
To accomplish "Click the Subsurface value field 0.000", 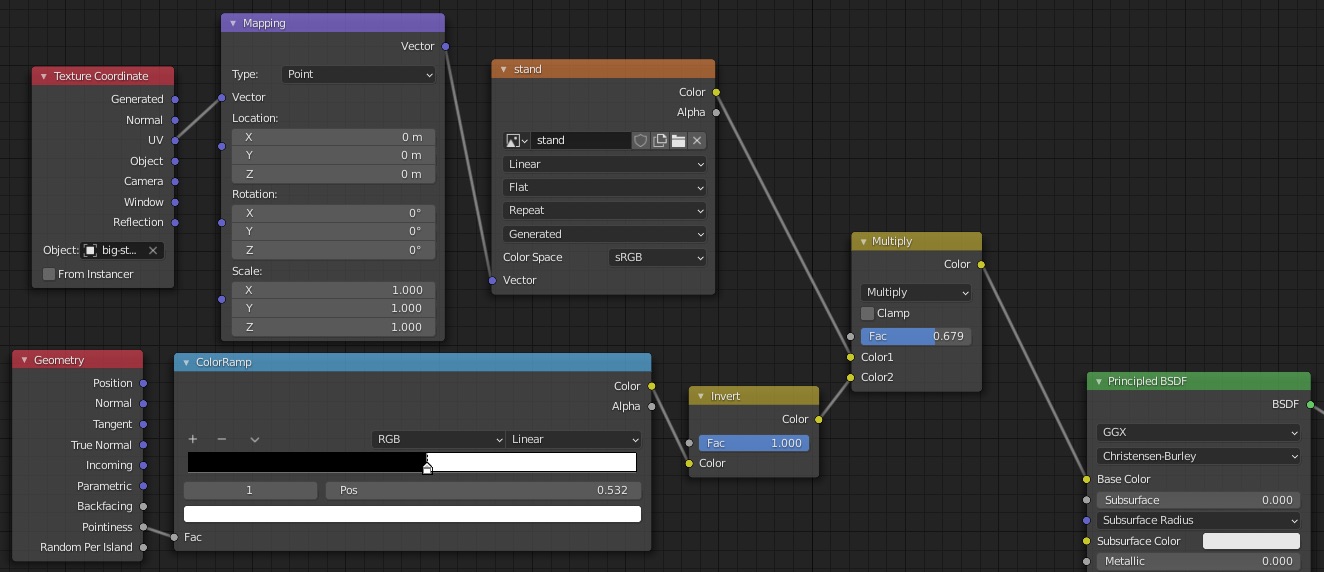I will point(1198,500).
